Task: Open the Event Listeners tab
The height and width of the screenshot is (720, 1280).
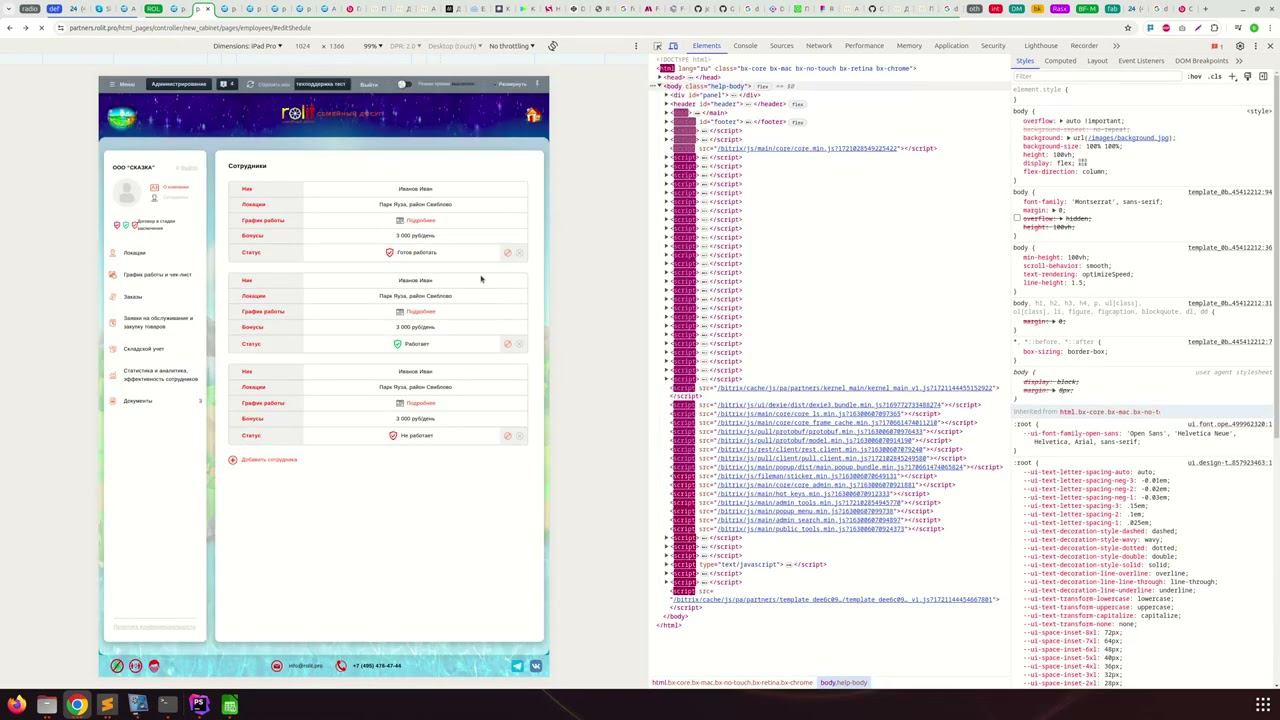Action: tap(1141, 61)
